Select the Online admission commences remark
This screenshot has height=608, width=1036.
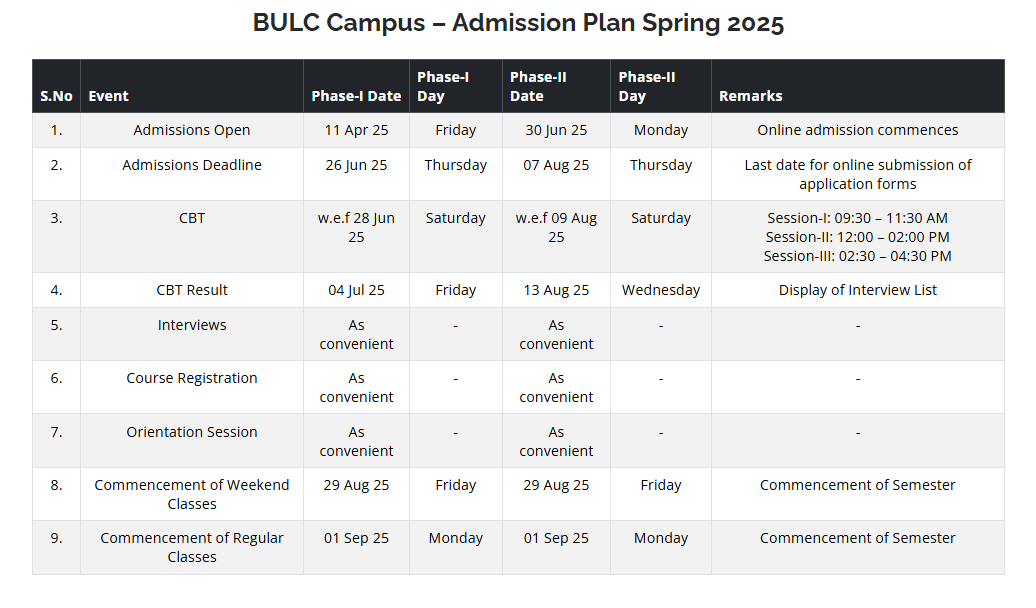pyautogui.click(x=858, y=130)
